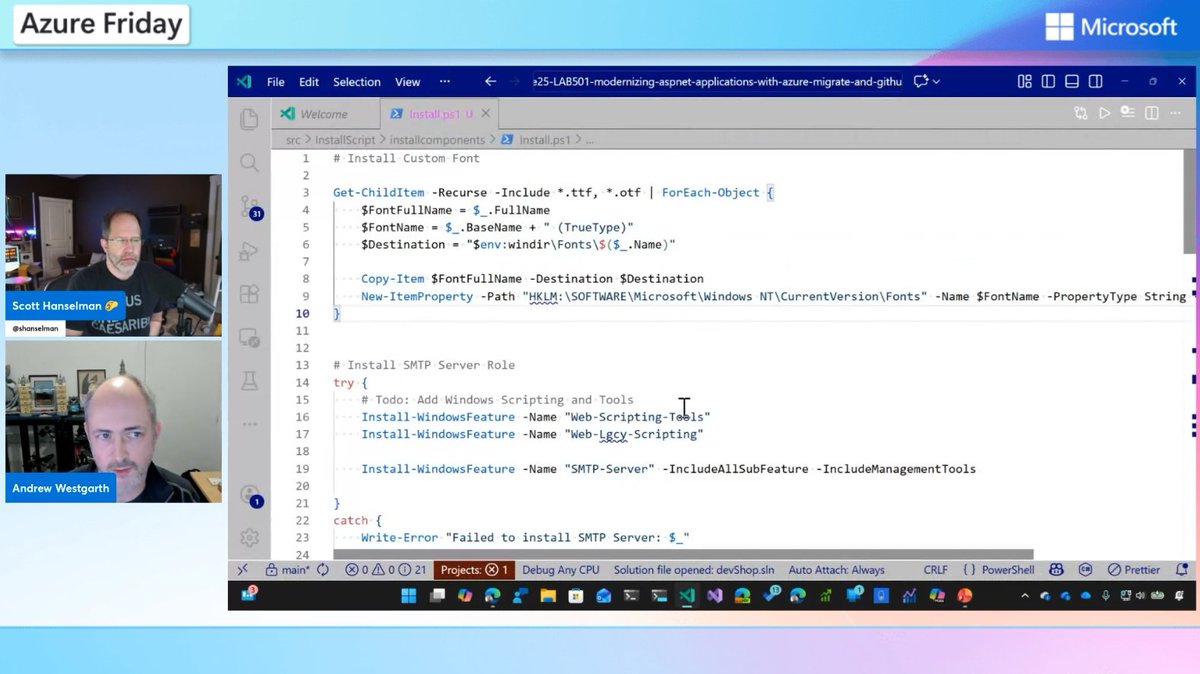Image resolution: width=1200 pixels, height=674 pixels.
Task: Open More Actions ellipsis in editor toolbar
Action: coord(1176,113)
